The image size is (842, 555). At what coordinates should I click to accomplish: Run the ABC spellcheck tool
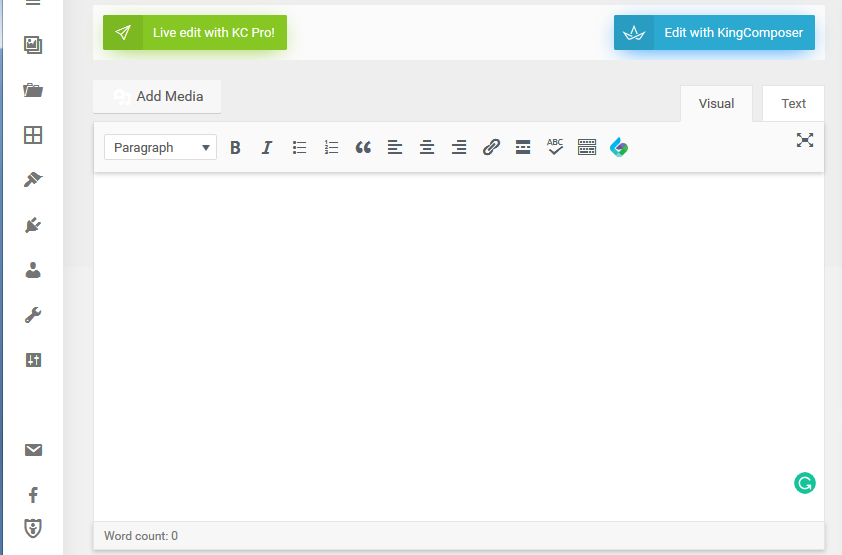click(x=555, y=148)
